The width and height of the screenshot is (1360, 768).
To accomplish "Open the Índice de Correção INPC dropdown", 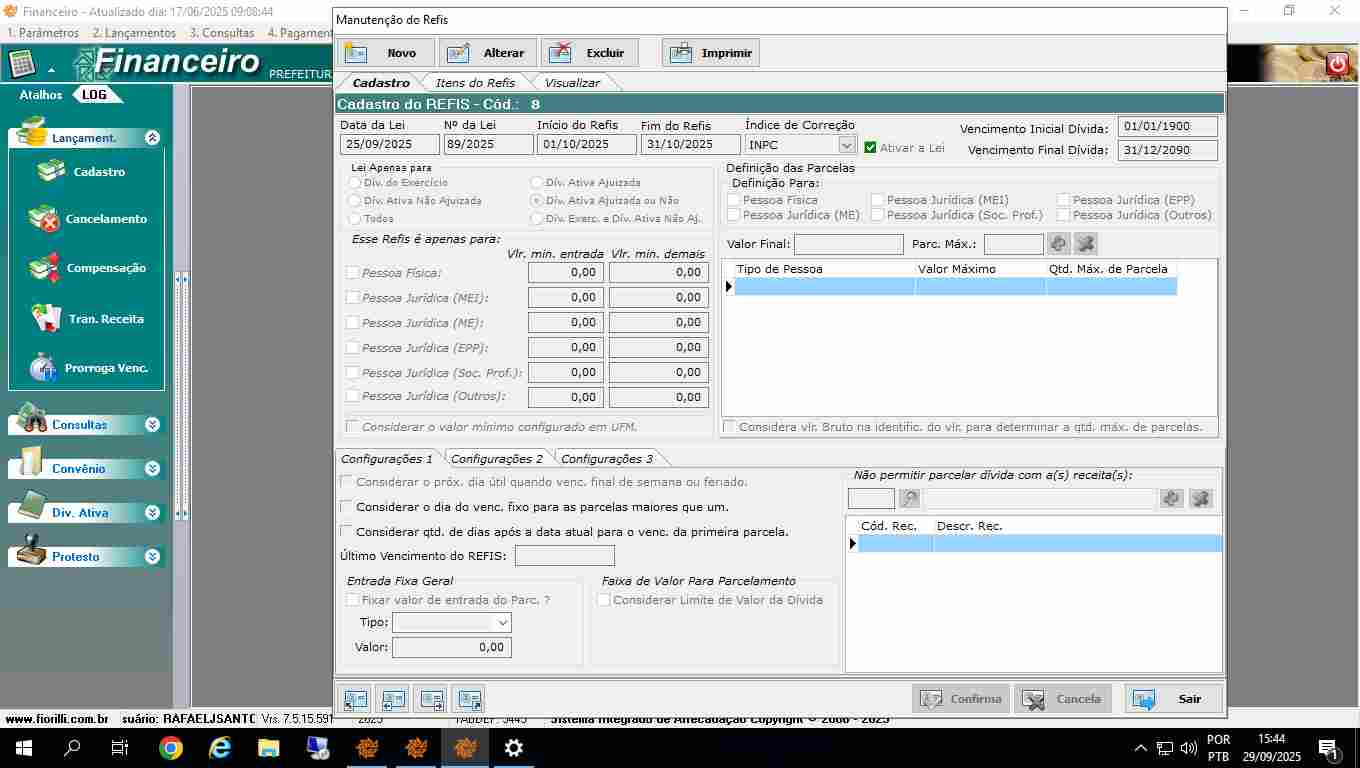I will point(846,145).
